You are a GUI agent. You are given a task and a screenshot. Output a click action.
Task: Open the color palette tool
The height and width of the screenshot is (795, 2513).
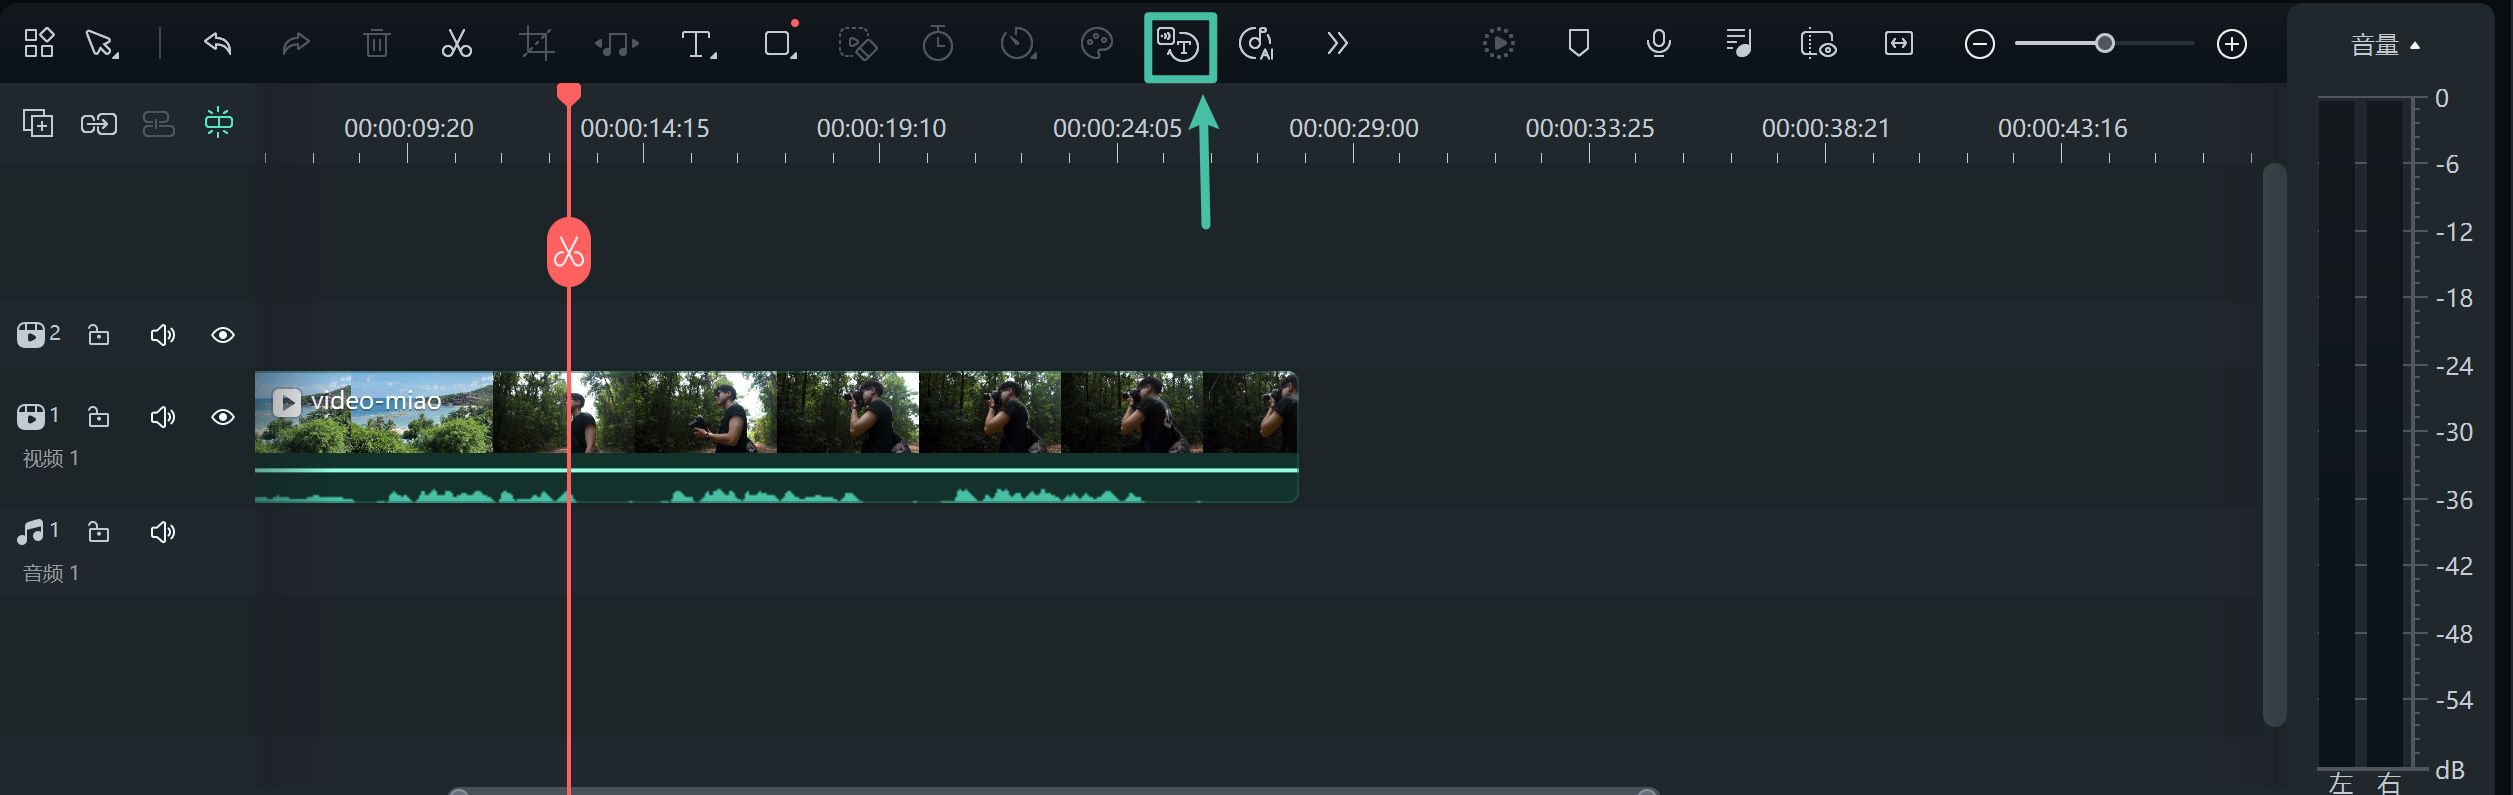pos(1096,44)
